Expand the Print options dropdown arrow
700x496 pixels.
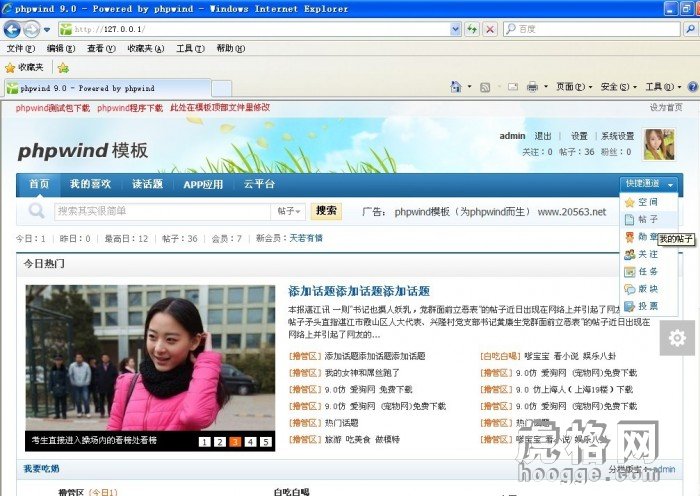point(546,87)
